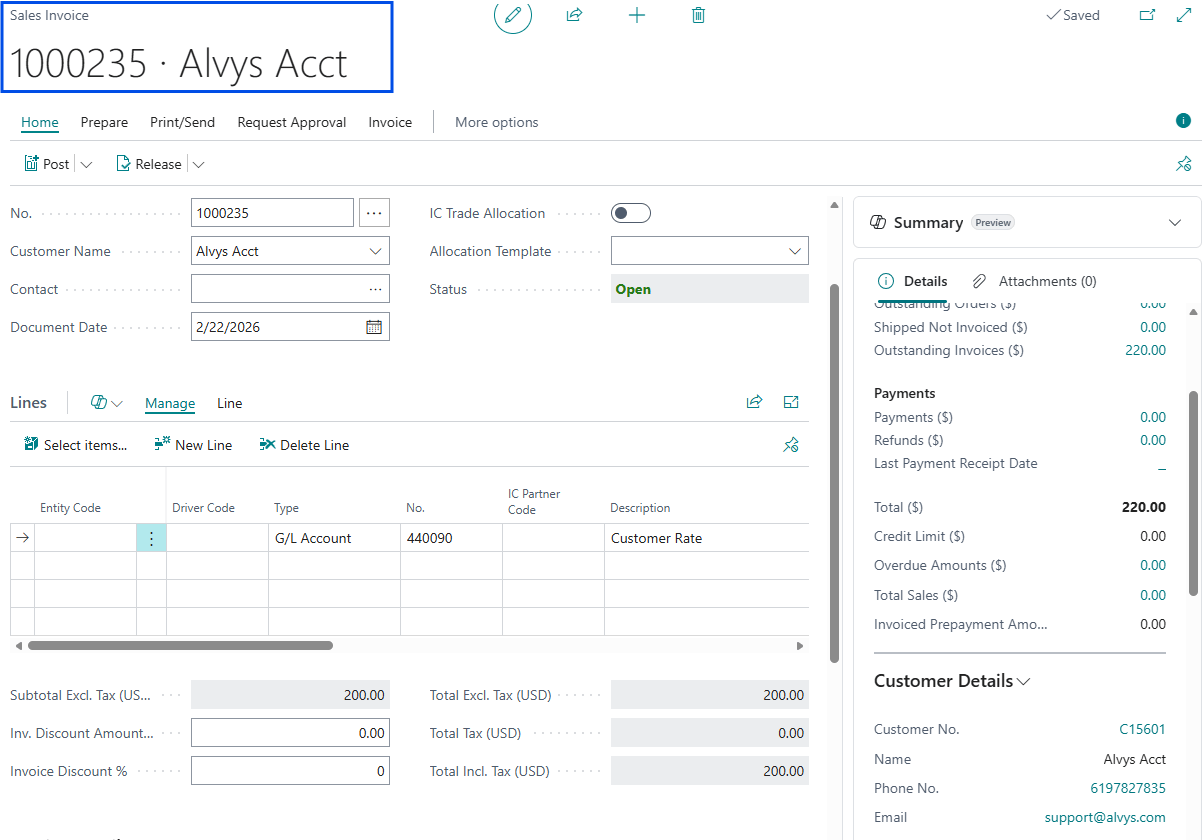The height and width of the screenshot is (840, 1202).
Task: Open the Allocation Template dropdown
Action: (795, 251)
